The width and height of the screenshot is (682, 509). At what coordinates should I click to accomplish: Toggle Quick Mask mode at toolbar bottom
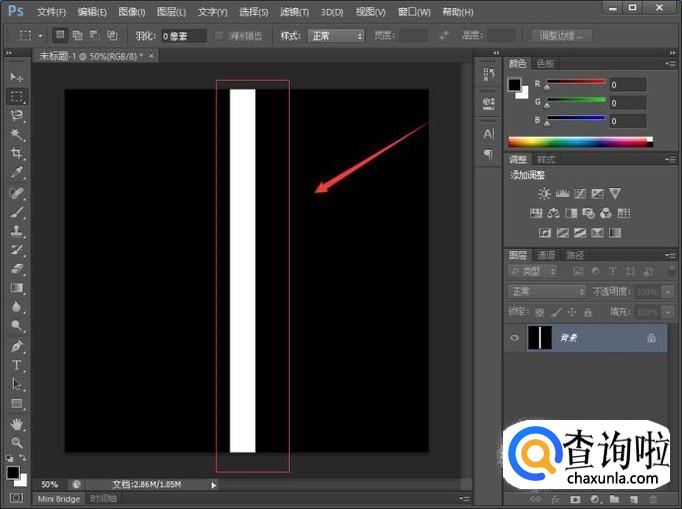tap(16, 497)
